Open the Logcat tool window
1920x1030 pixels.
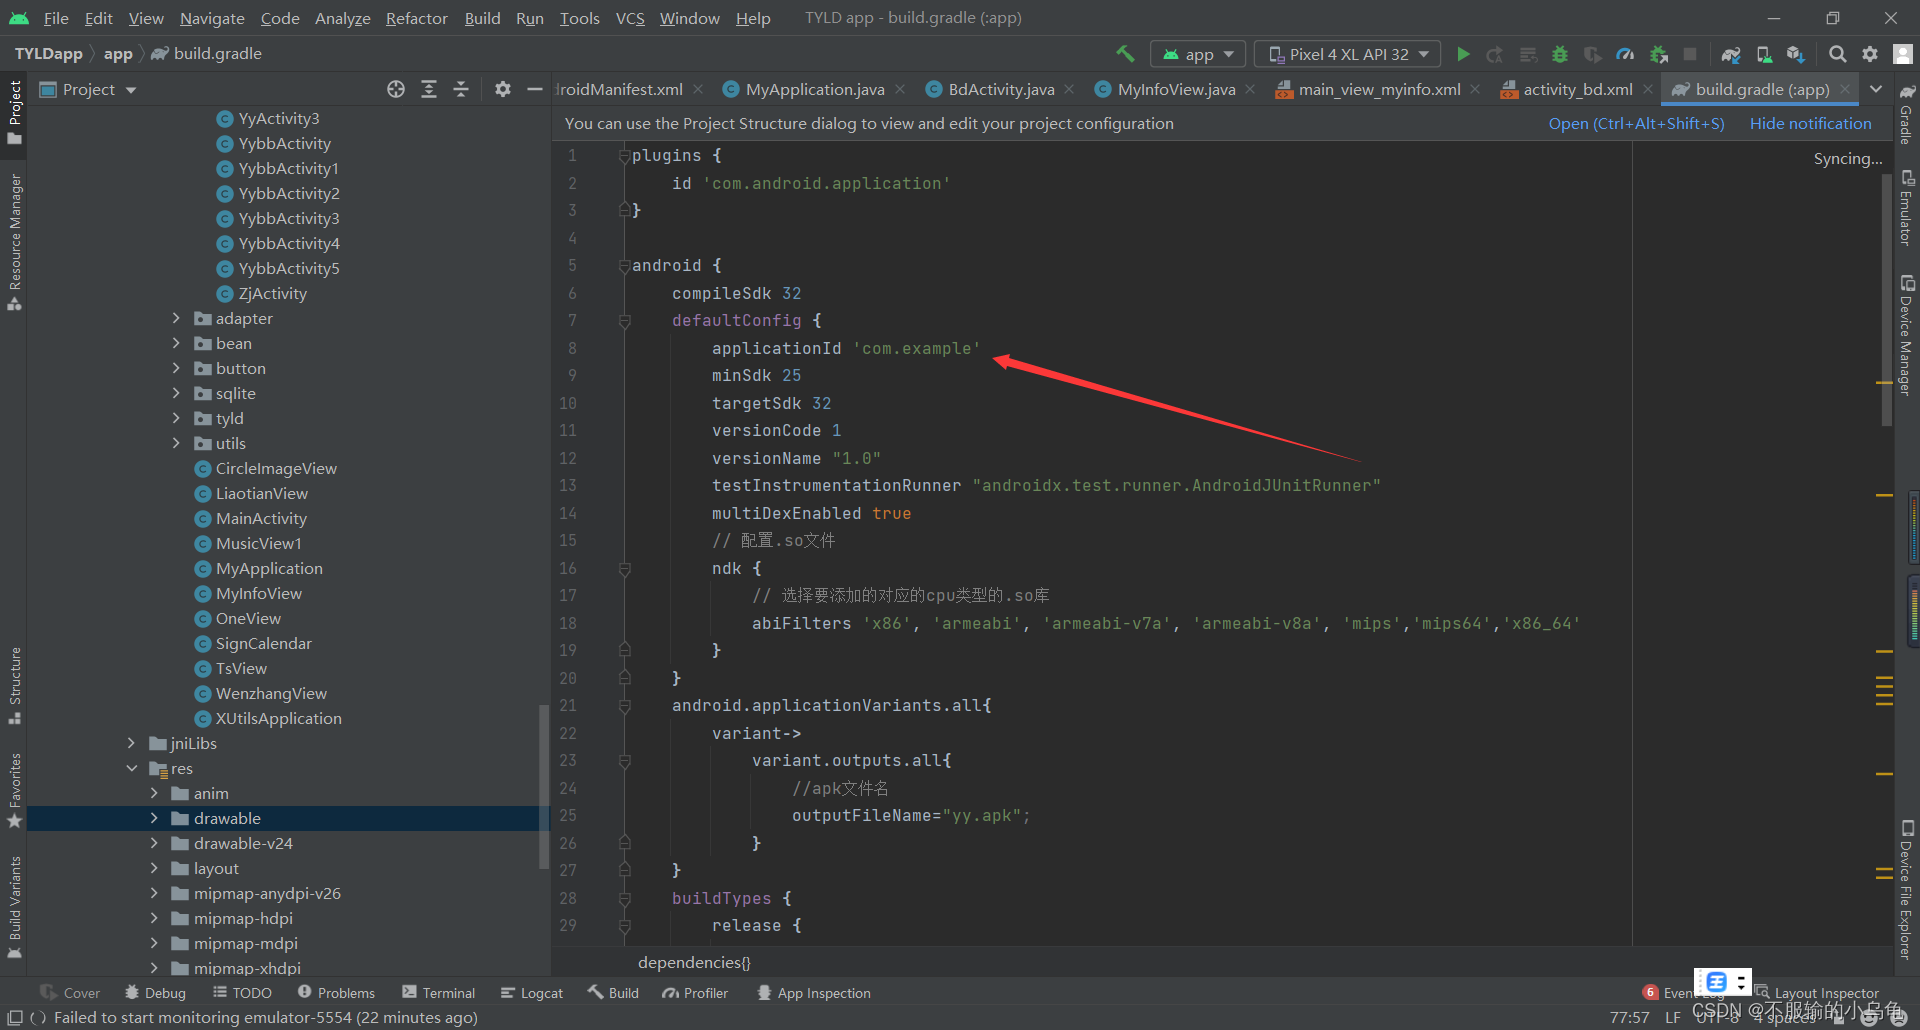pos(532,993)
